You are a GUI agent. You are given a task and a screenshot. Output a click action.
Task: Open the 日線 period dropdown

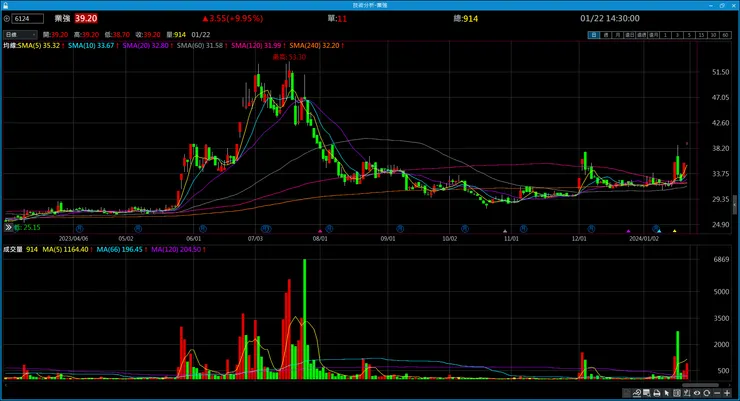tap(20, 34)
